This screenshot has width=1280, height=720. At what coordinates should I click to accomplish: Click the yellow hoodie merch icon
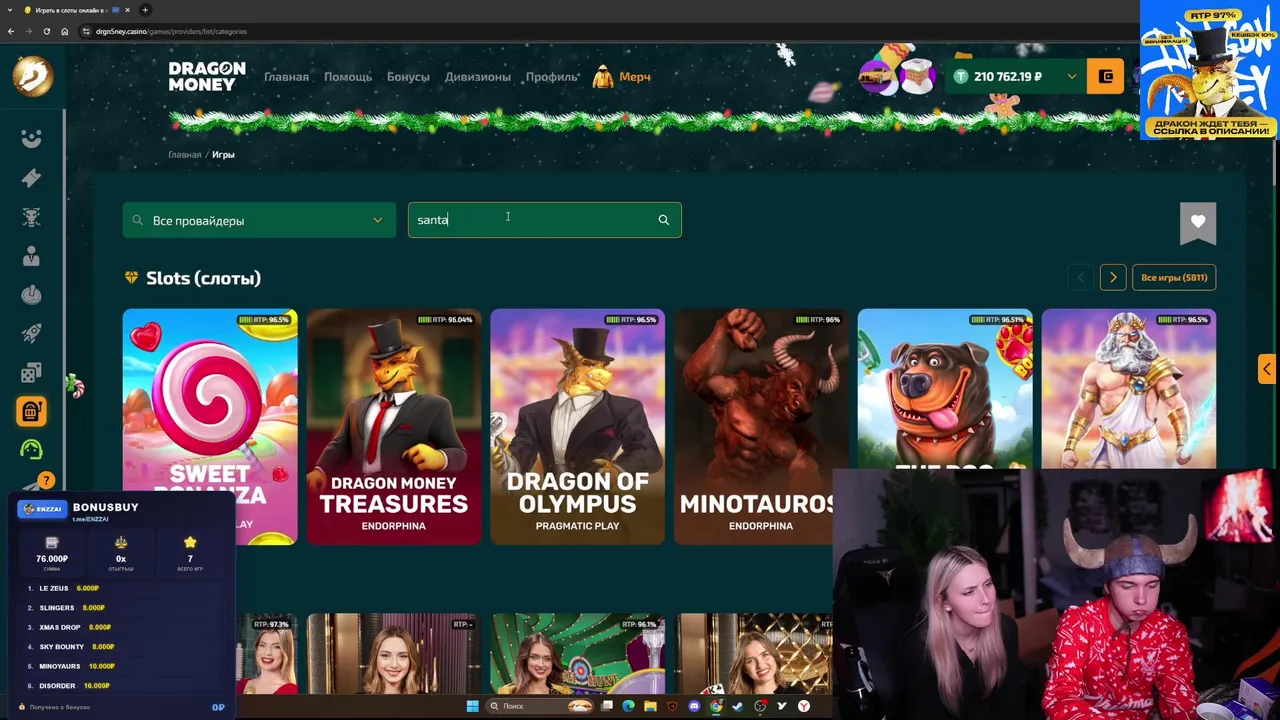[602, 77]
